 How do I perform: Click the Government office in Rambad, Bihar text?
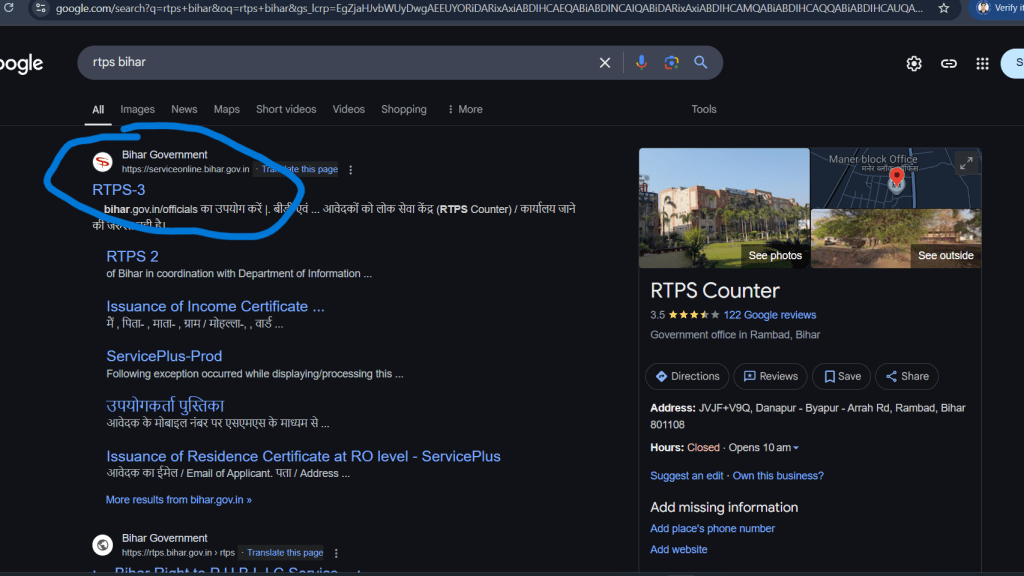click(x=735, y=334)
